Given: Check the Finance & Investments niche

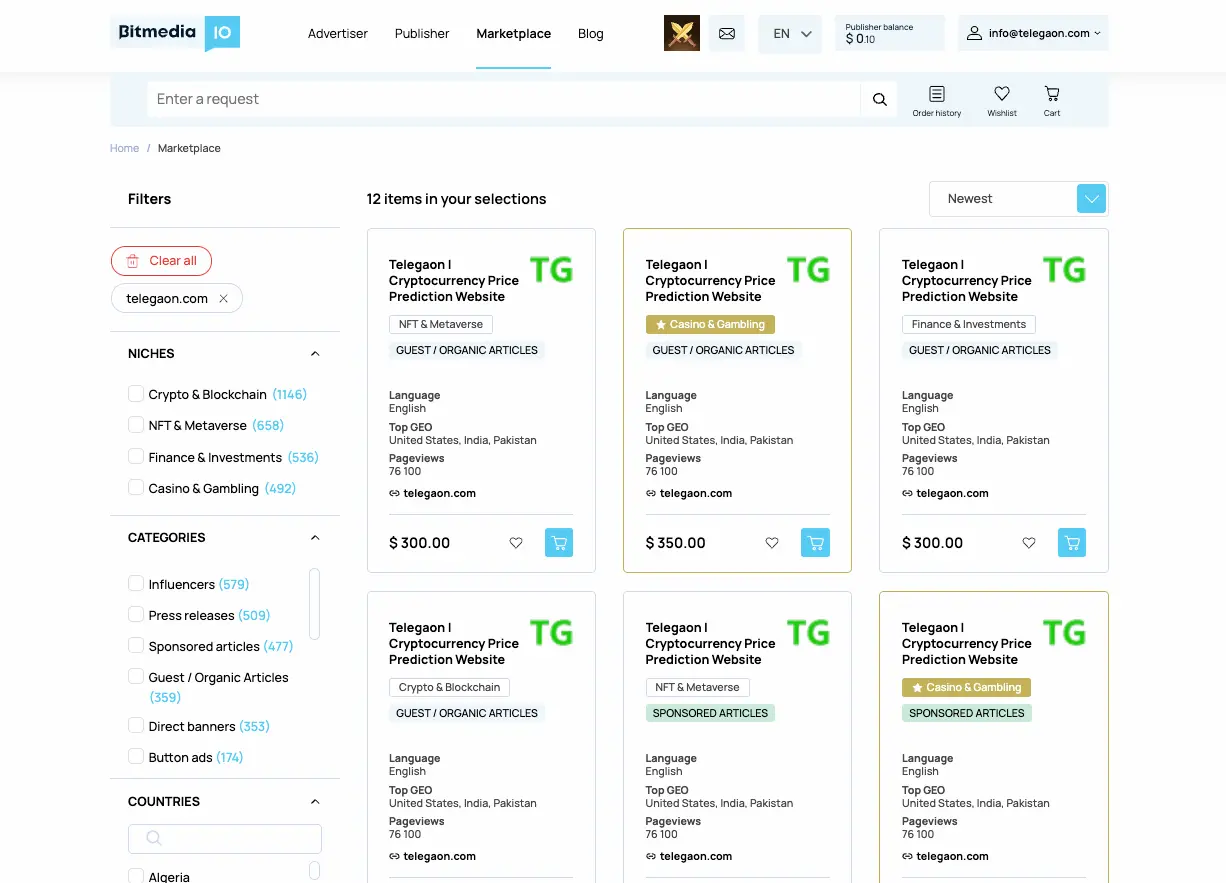Looking at the screenshot, I should 136,456.
